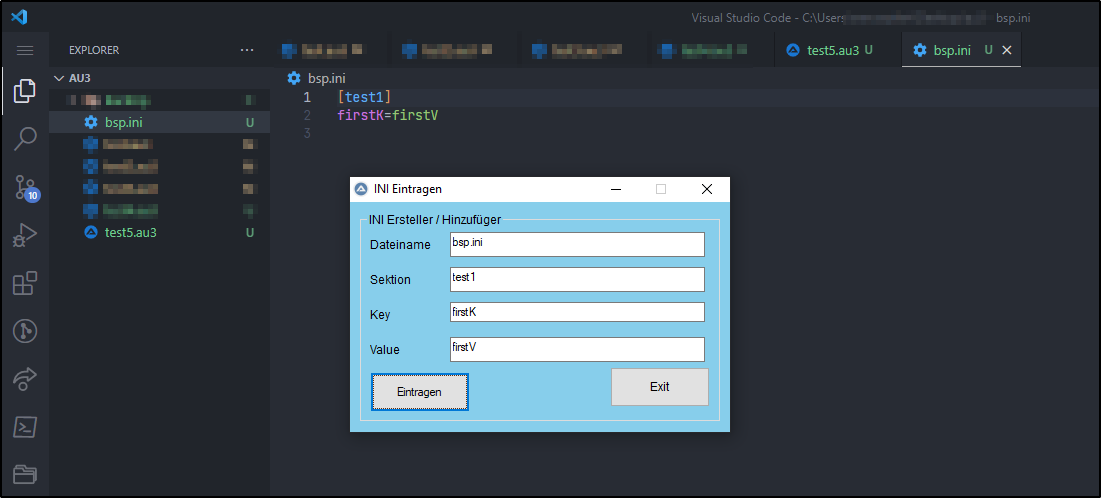The image size is (1101, 498).
Task: Click into the Value input field
Action: pyautogui.click(x=577, y=349)
